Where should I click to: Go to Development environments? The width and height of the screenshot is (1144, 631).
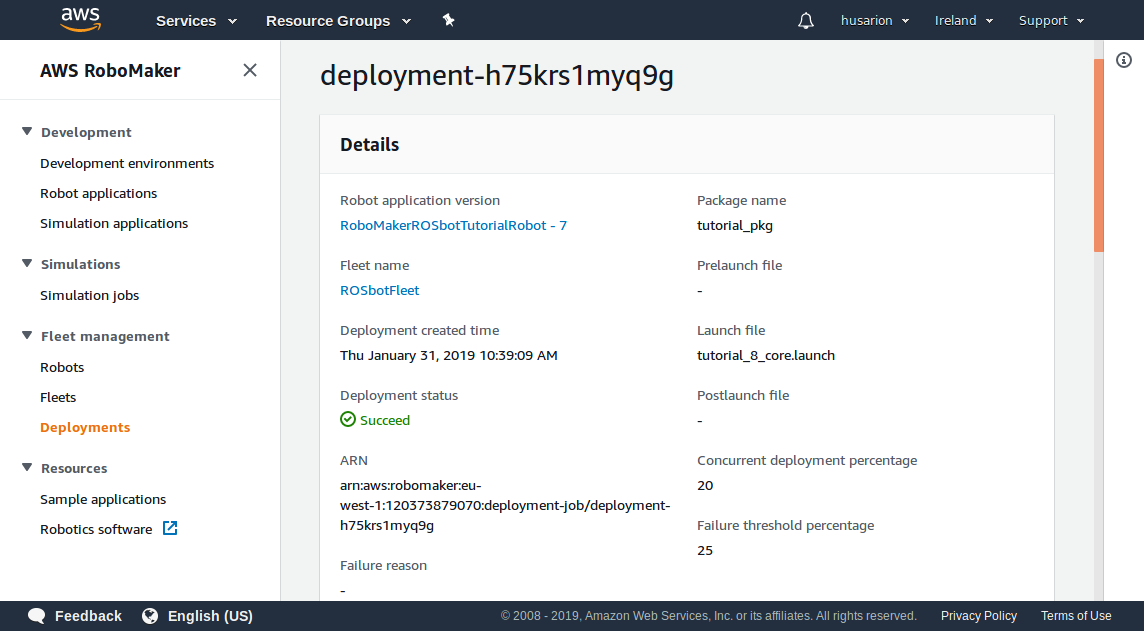pos(127,163)
